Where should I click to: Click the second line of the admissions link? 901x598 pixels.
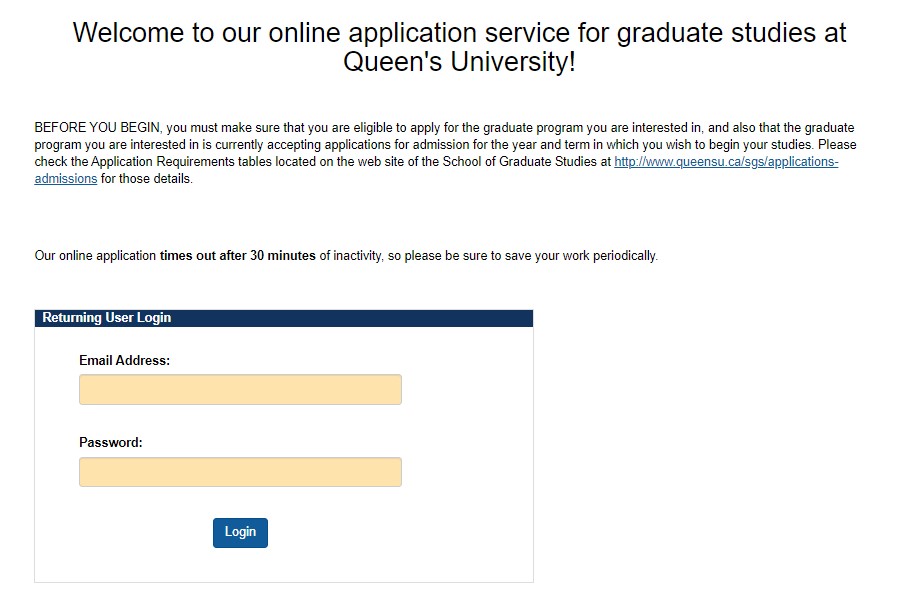pos(65,178)
